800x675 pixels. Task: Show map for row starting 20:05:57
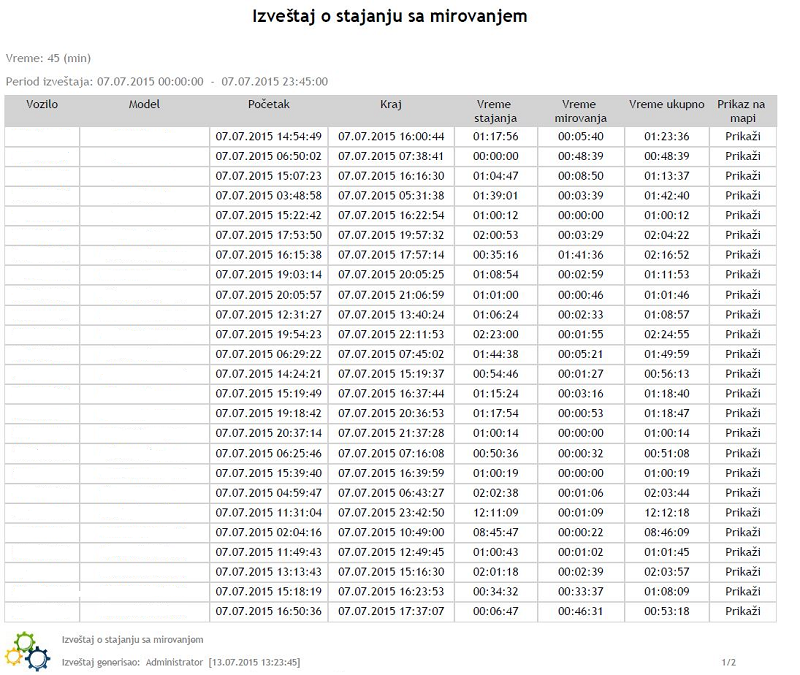tap(742, 295)
